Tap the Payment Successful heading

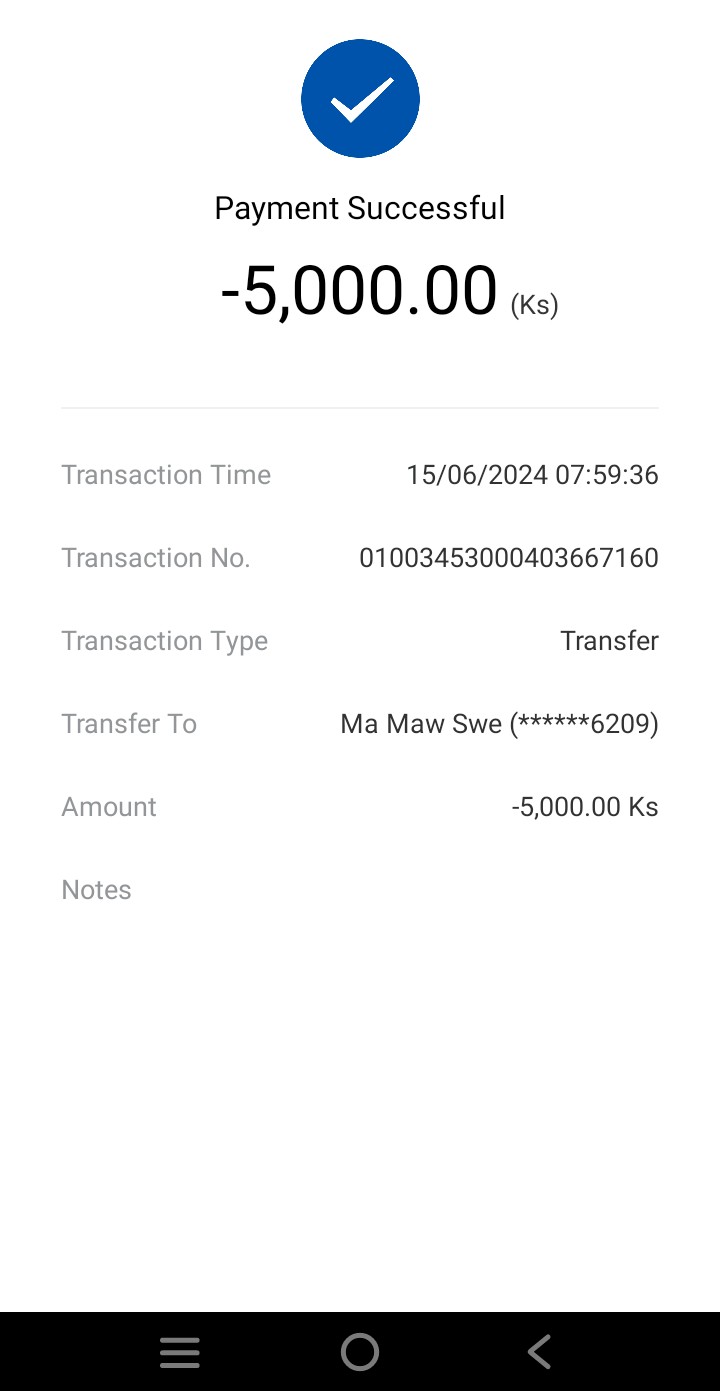pos(360,208)
